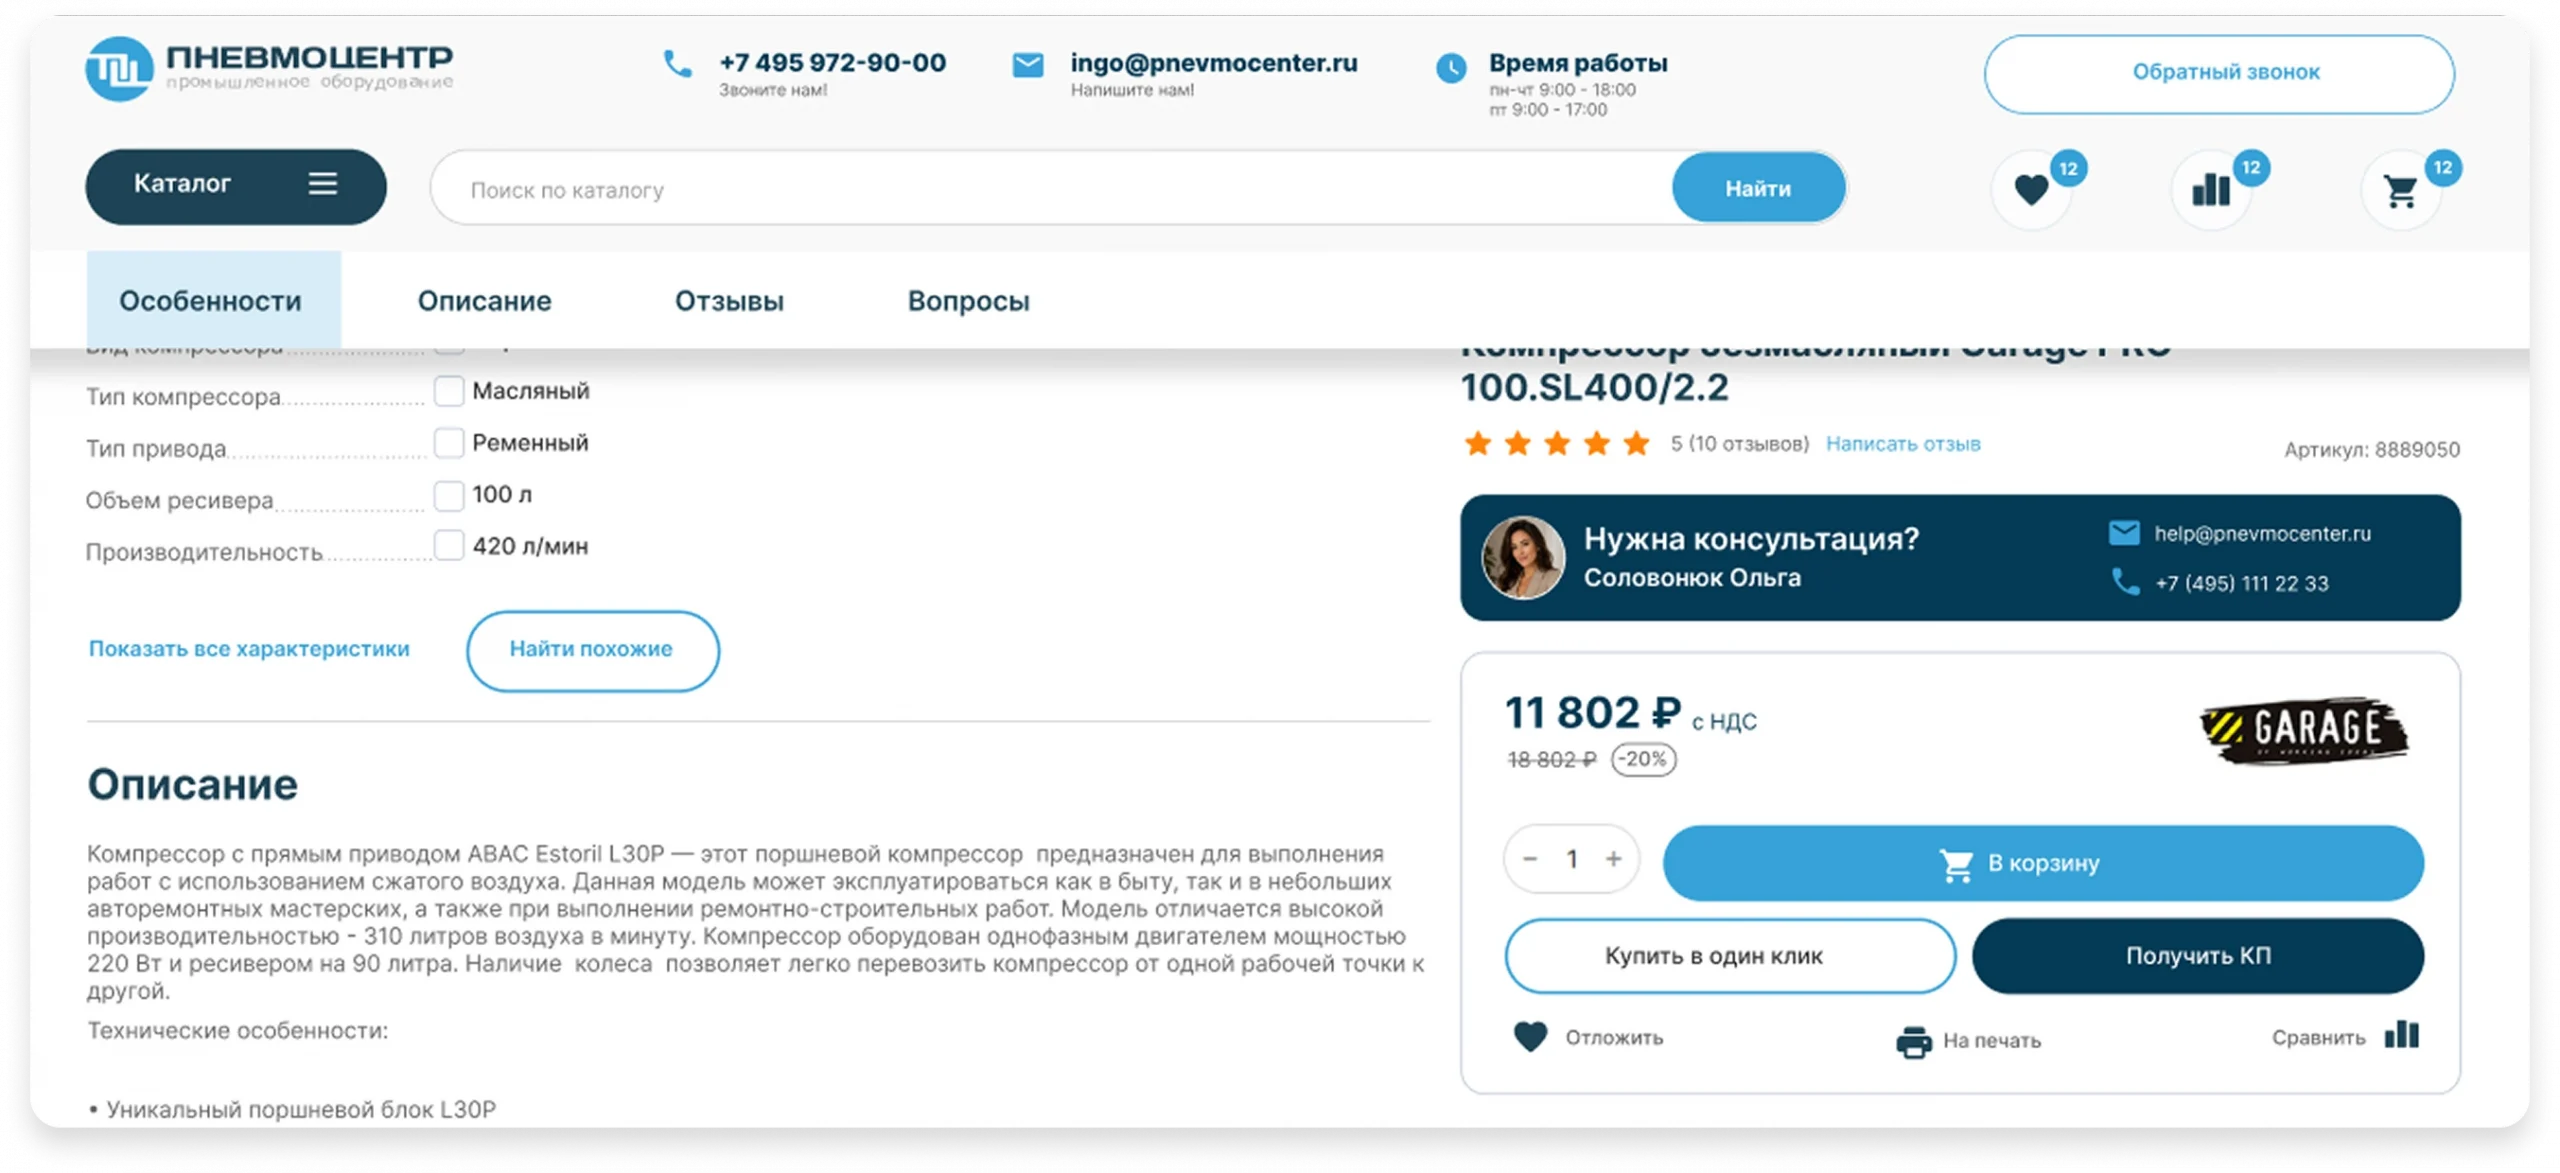
Task: Click the 5 (10 отзывов) rating text
Action: 1739,444
